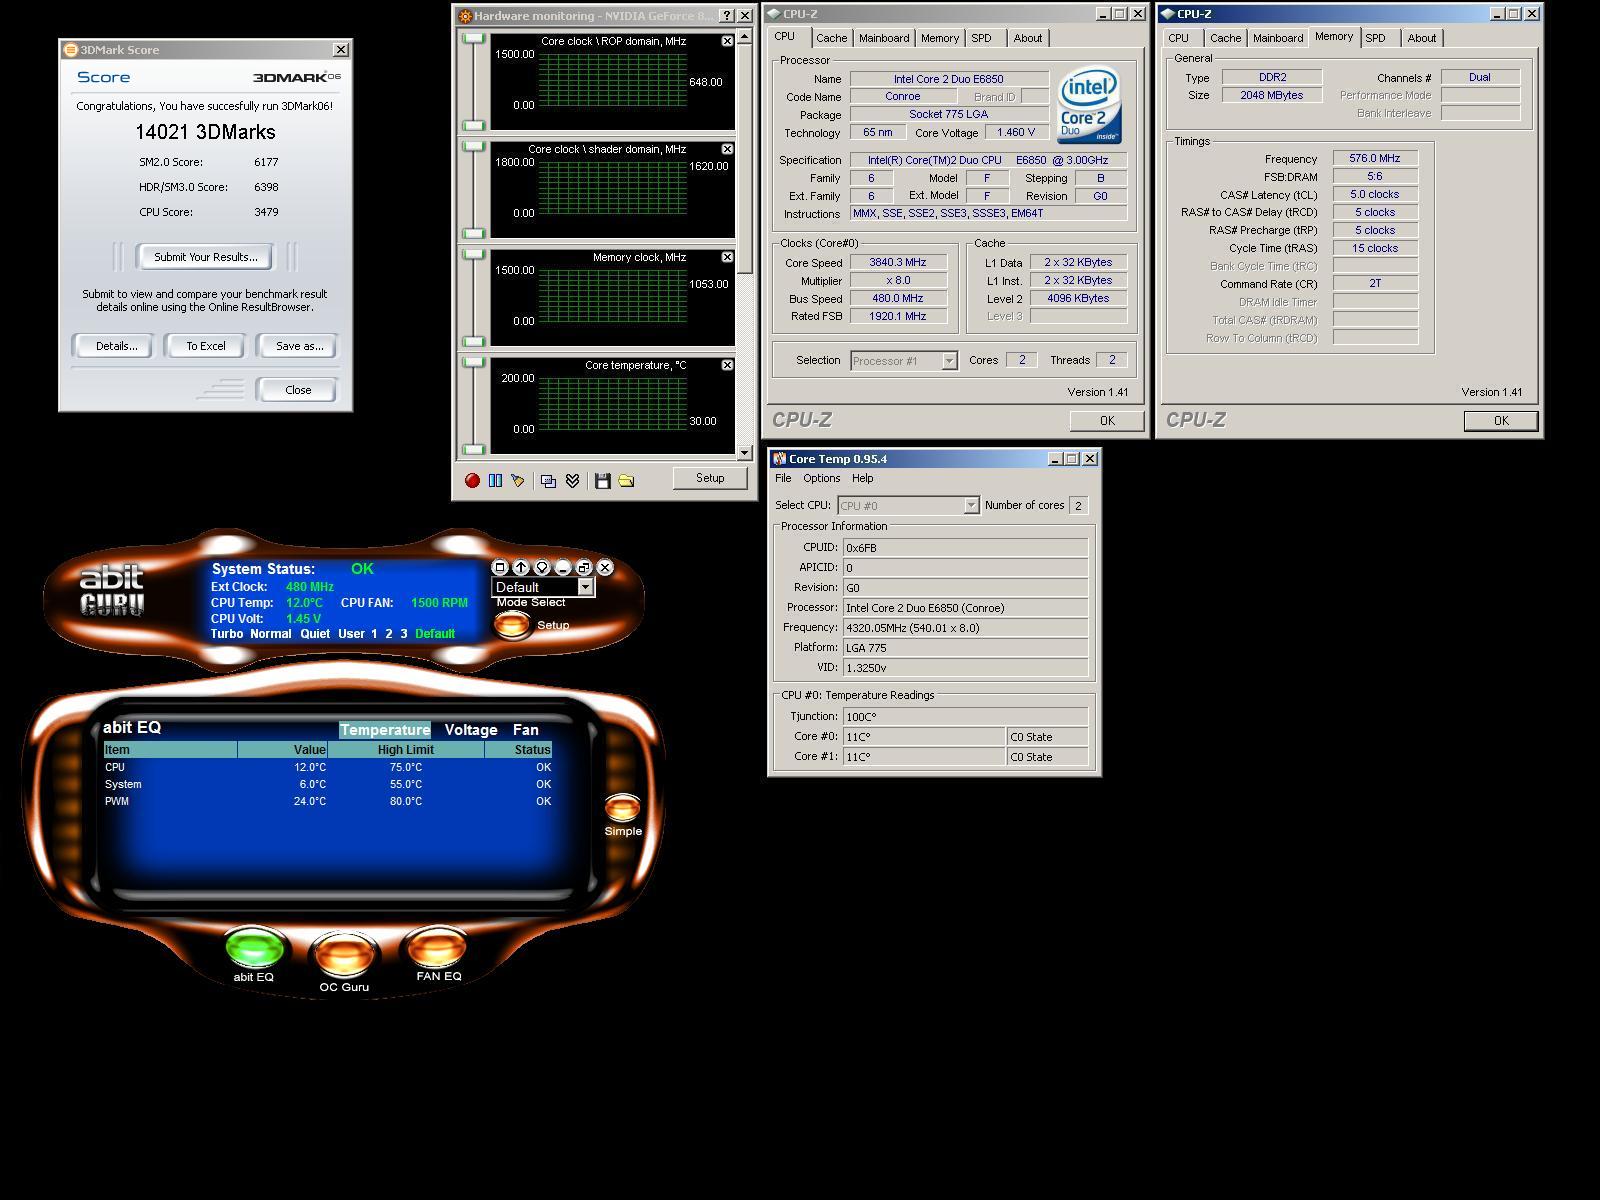Click the slider handle above the Memory clock graph
The image size is (1600, 1200).
click(x=474, y=255)
